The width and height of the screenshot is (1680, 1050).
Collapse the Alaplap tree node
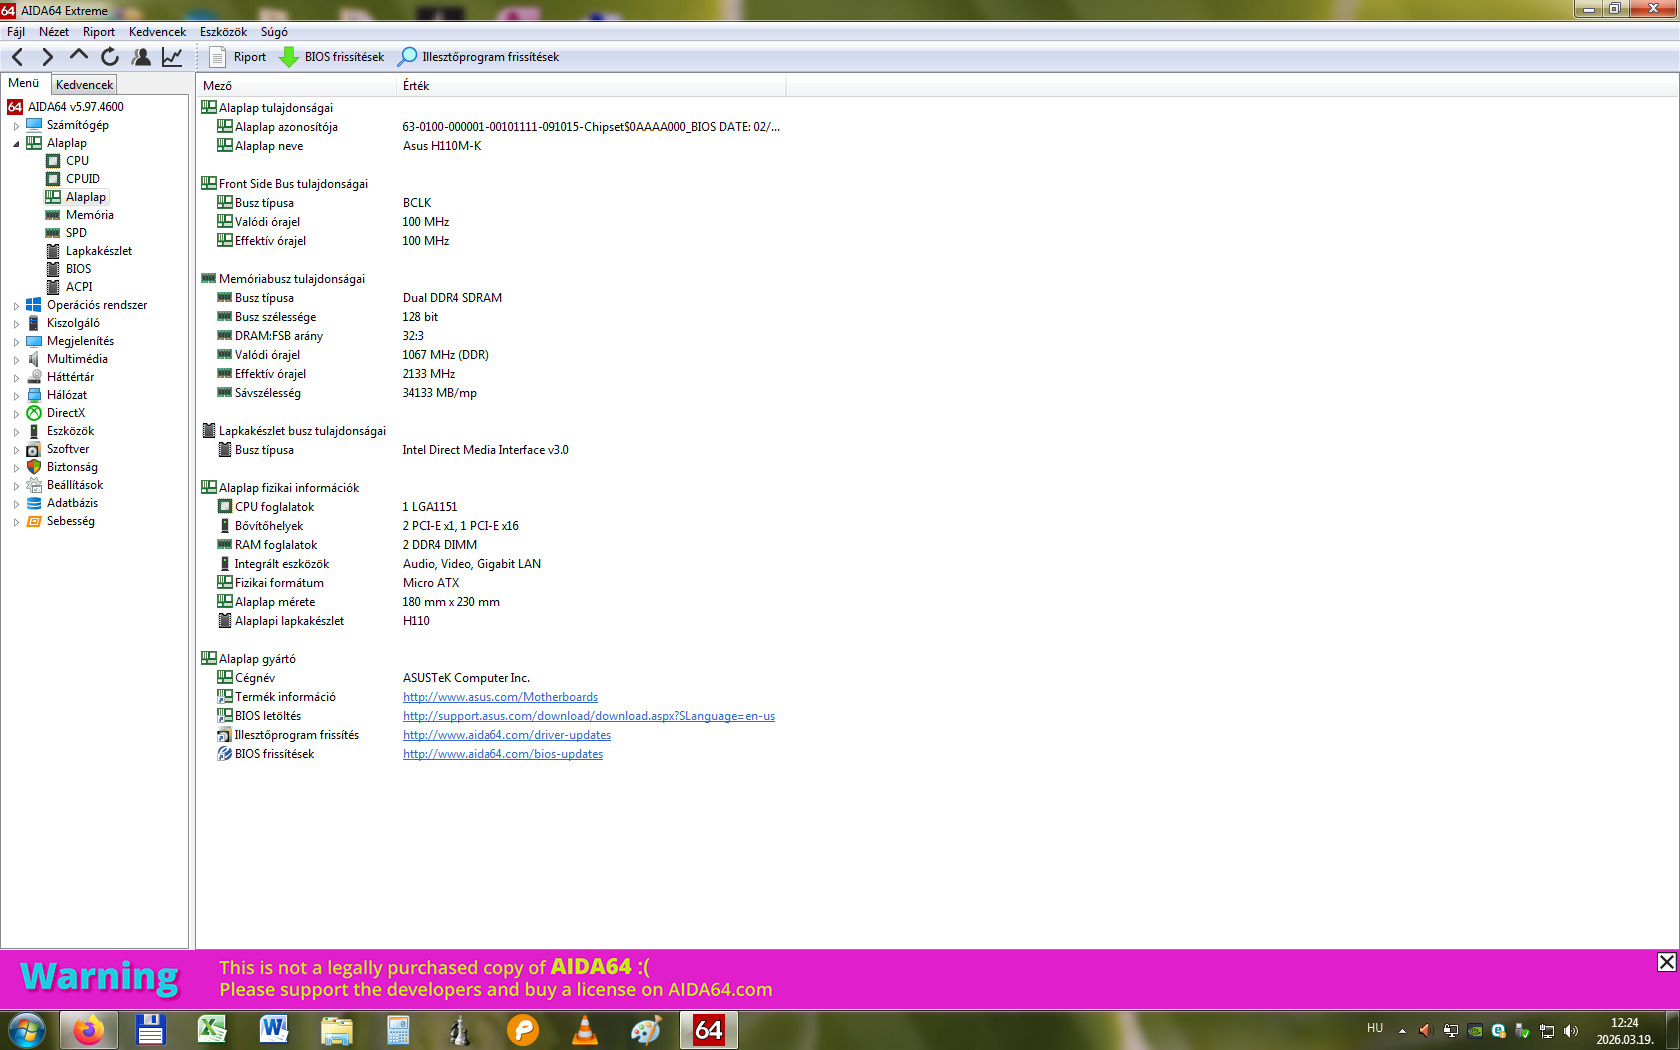tap(16, 144)
